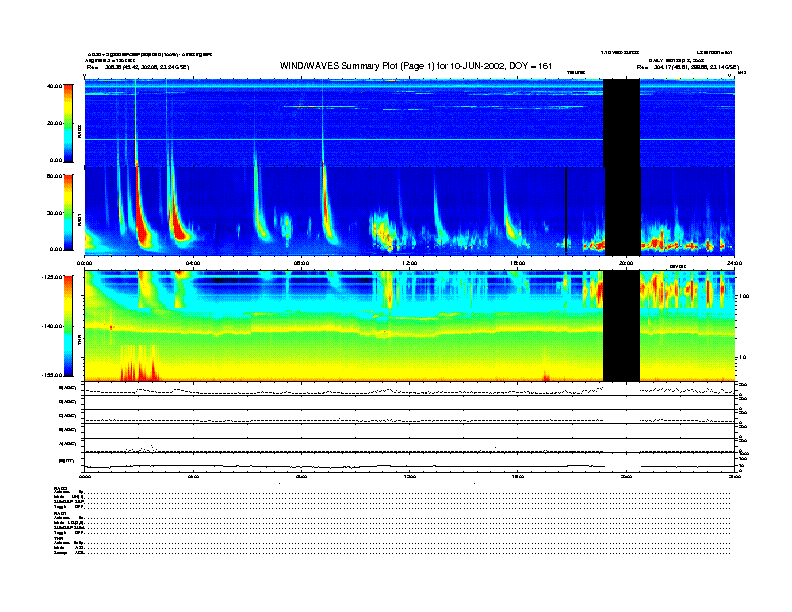Click the 100 frequency label right of TNR panel

pyautogui.click(x=744, y=296)
